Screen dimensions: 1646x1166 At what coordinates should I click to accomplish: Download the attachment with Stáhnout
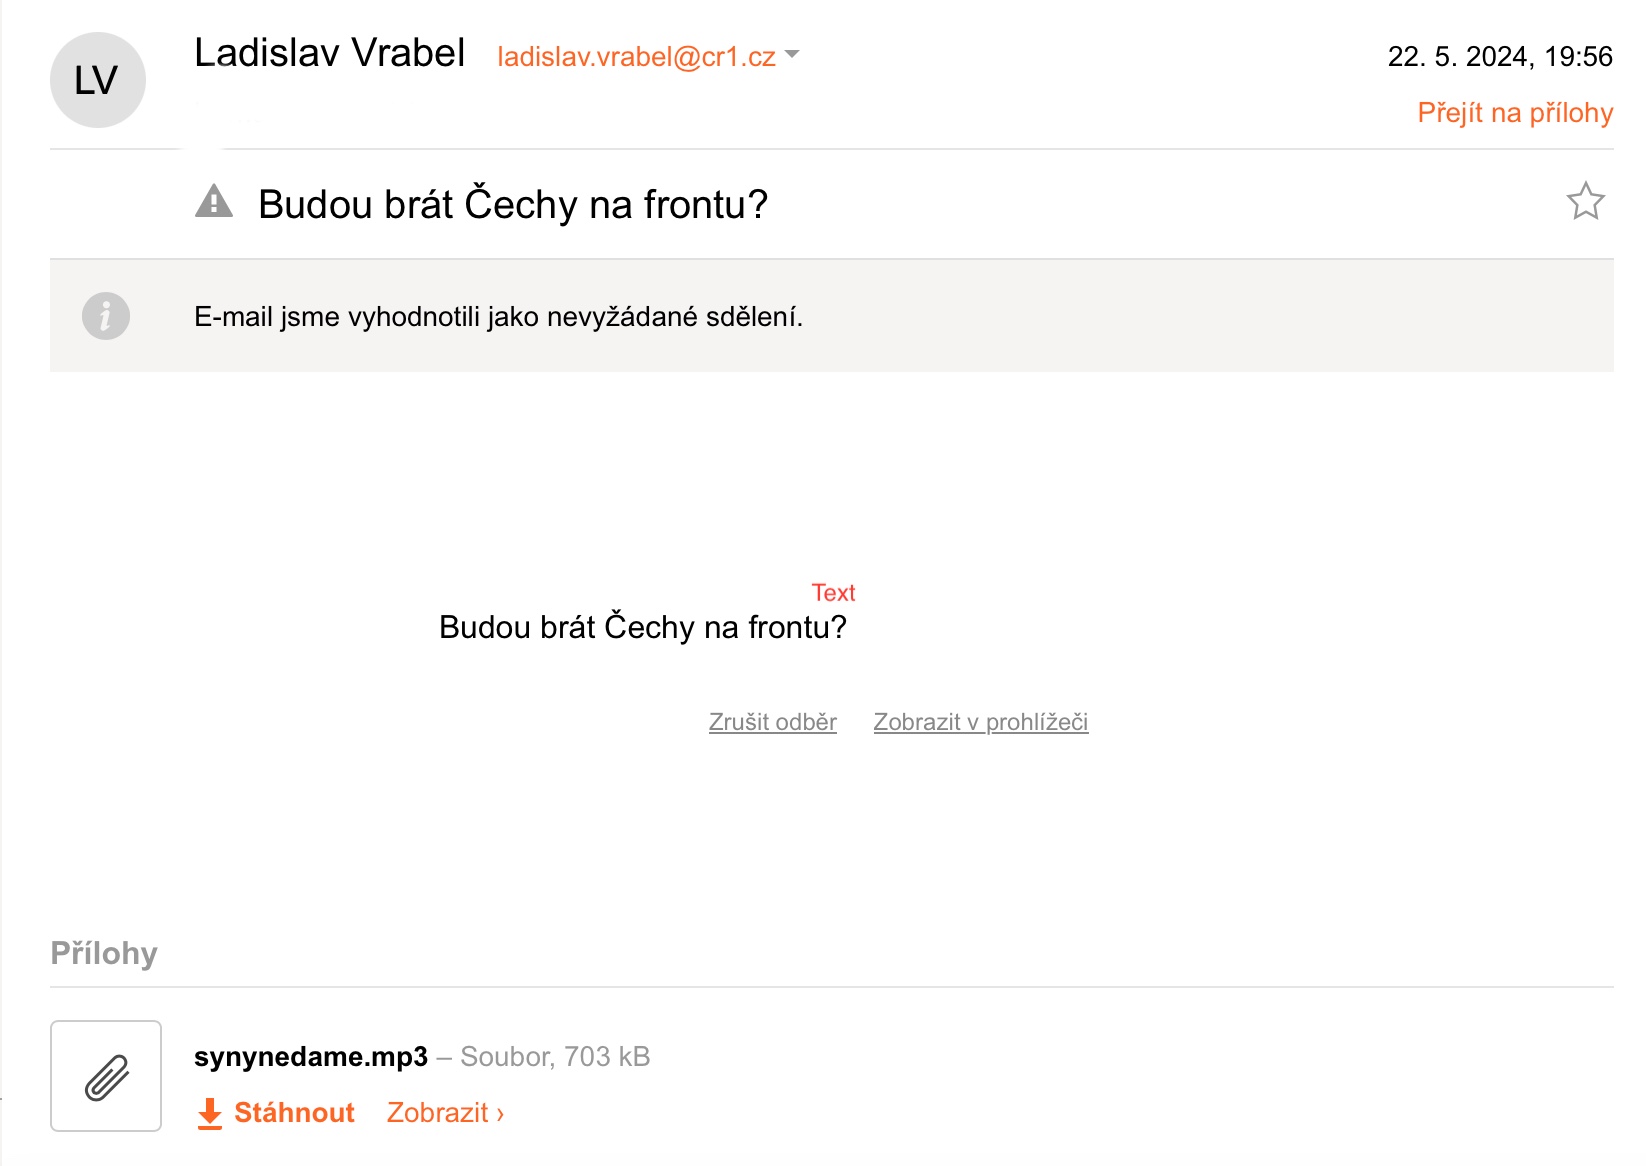(294, 1113)
